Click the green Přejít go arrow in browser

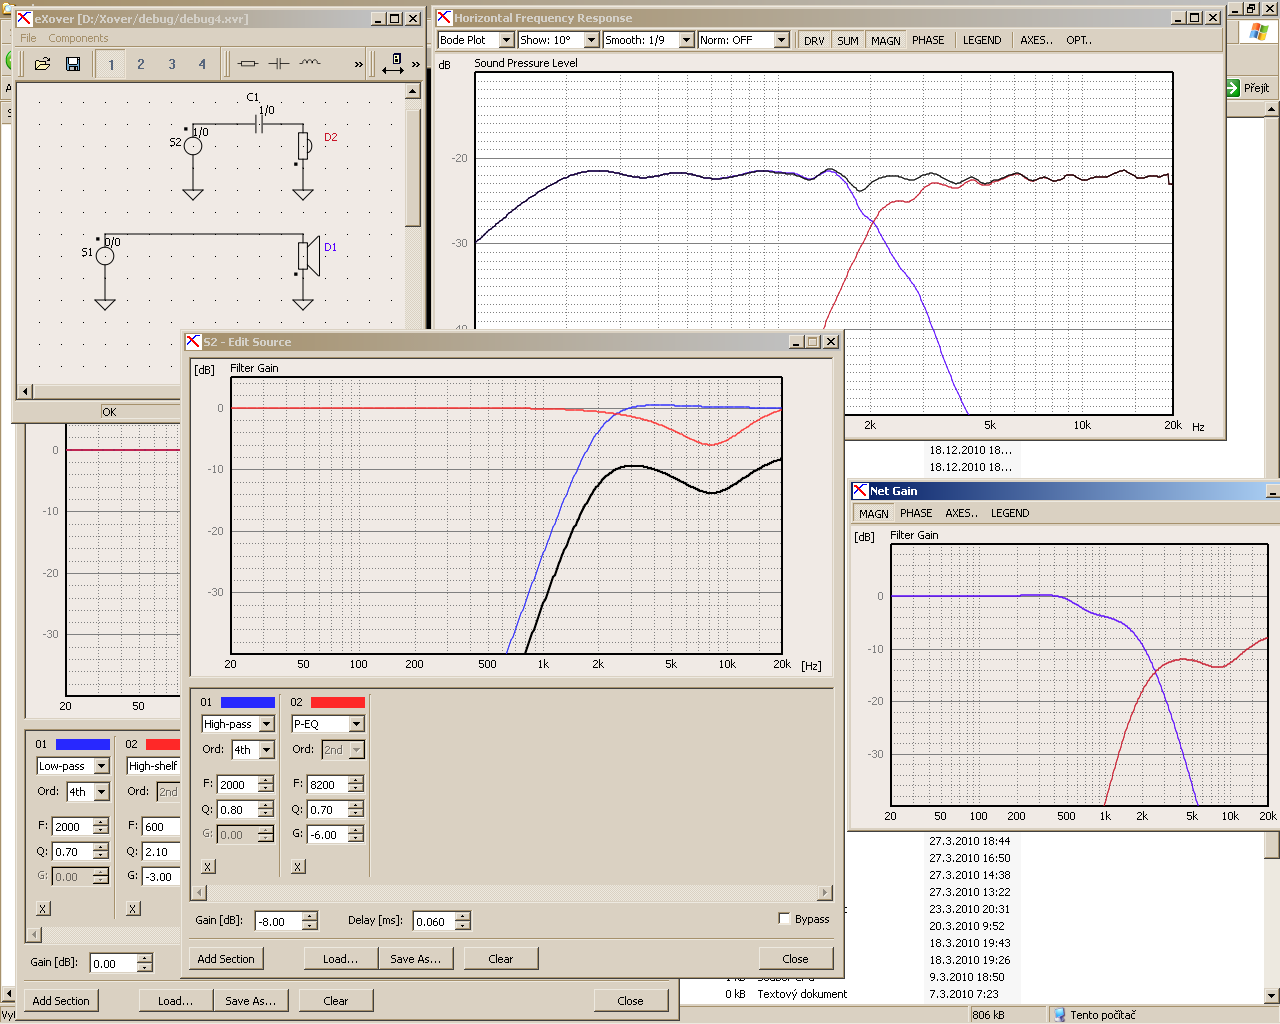pos(1233,88)
